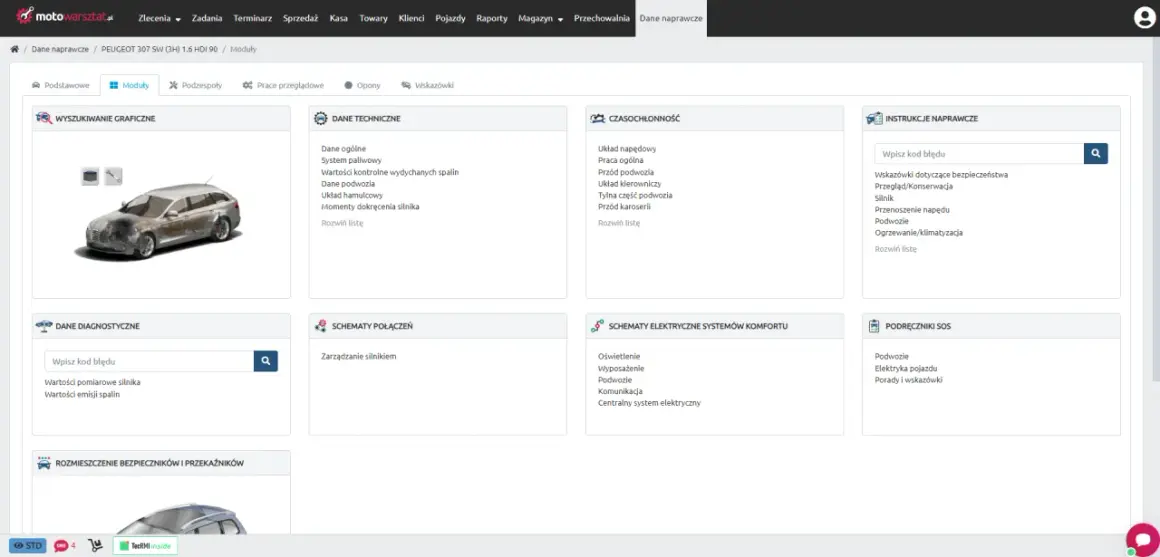This screenshot has height=557, width=1160.
Task: Open the Pojazdy menu
Action: (x=451, y=18)
